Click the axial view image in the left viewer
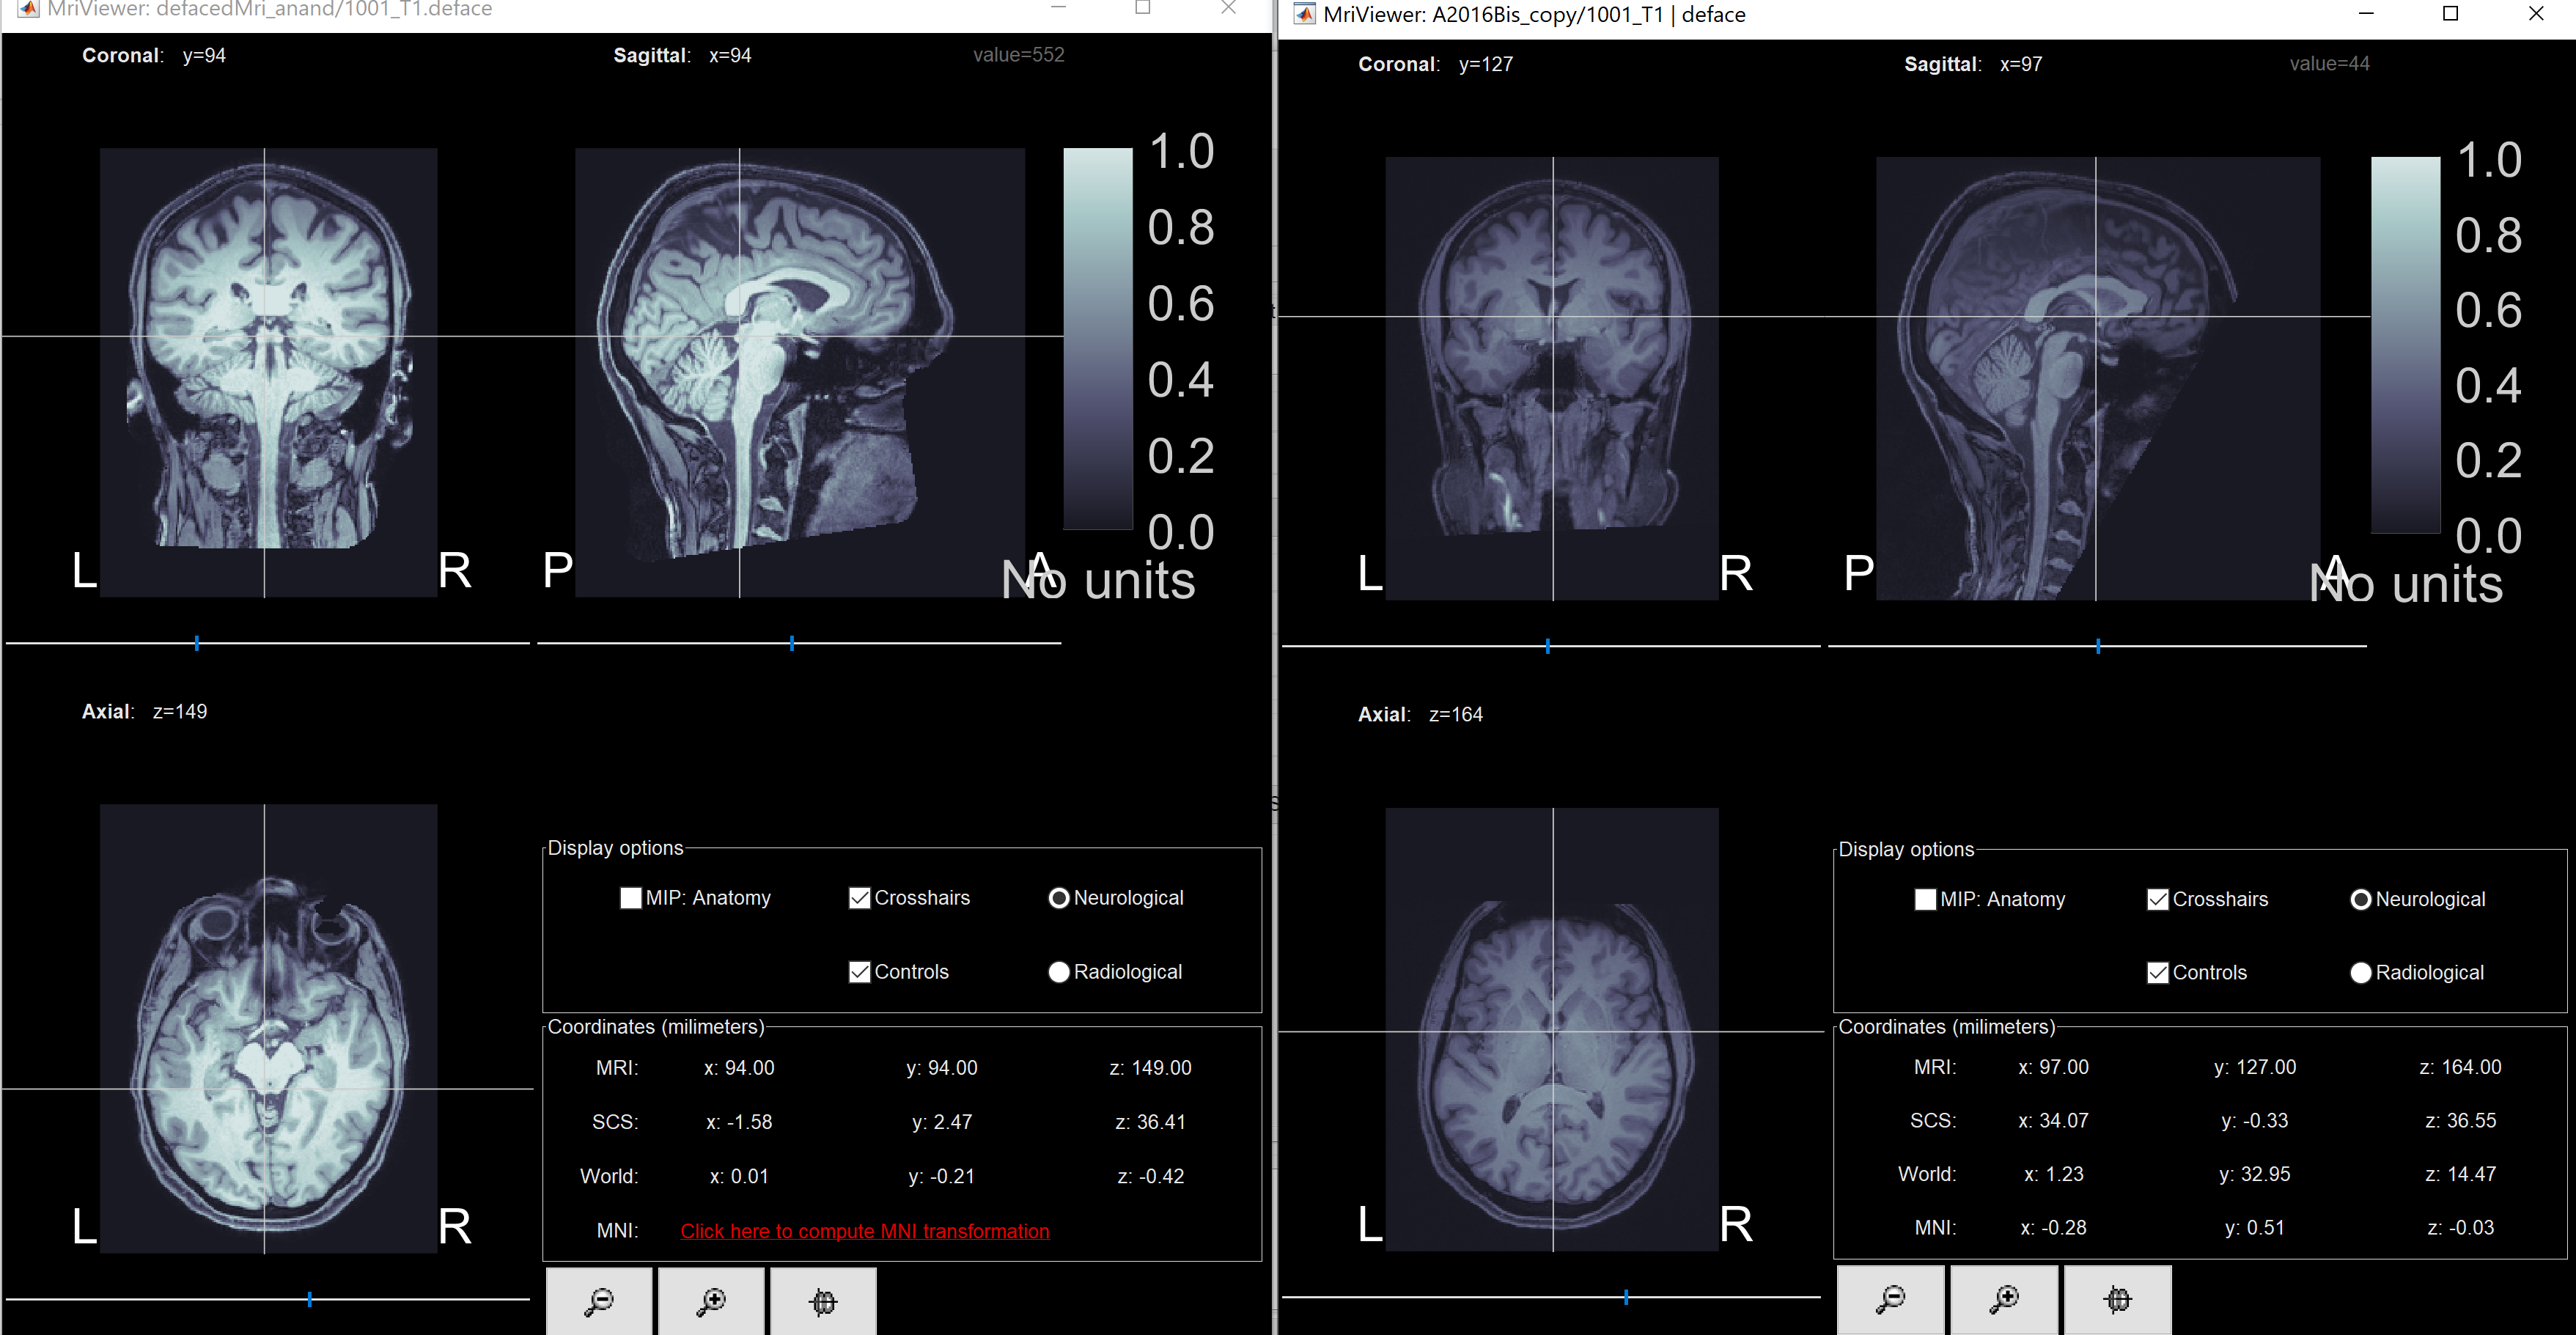This screenshot has height=1335, width=2576. (268, 1030)
